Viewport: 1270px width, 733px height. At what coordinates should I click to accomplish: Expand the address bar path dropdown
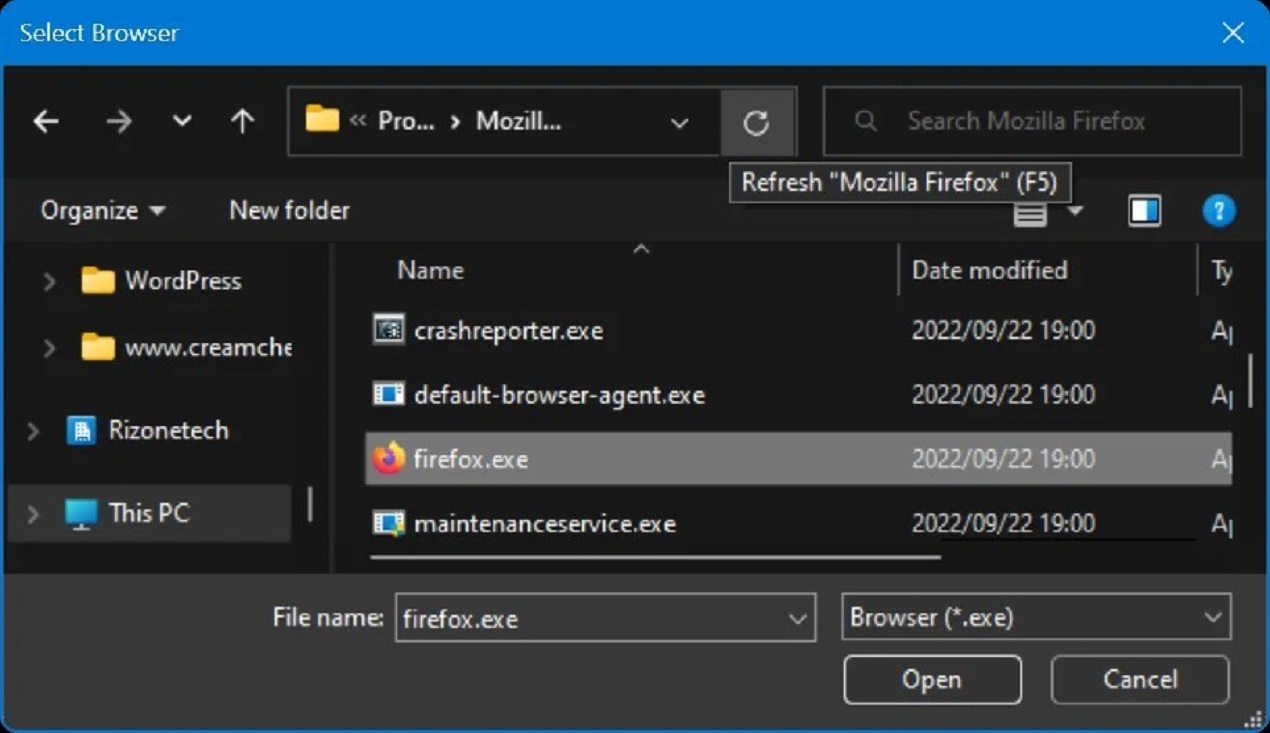click(x=679, y=123)
